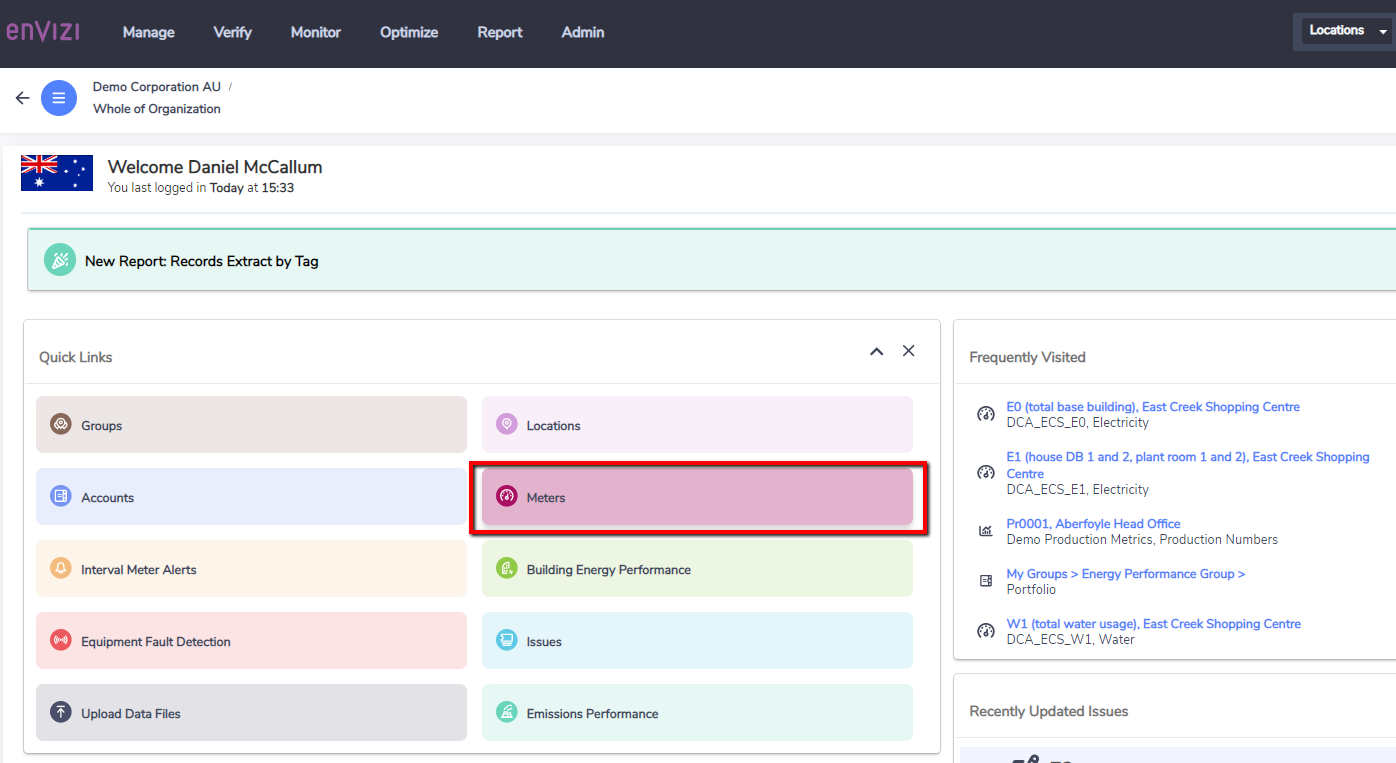Viewport: 1396px width, 763px height.
Task: Click the Accounts quick link icon
Action: (x=61, y=497)
